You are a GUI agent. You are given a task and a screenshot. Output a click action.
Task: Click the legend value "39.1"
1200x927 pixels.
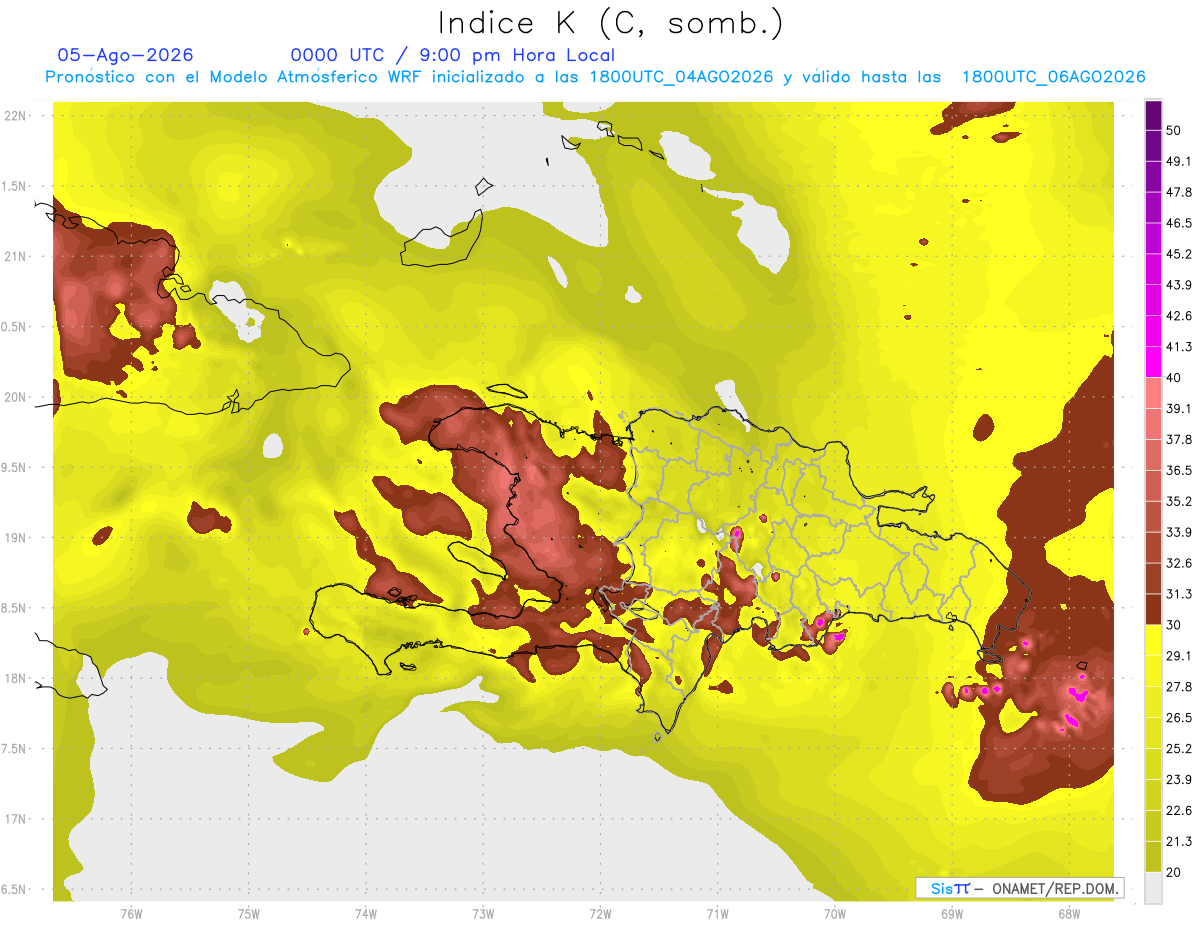coord(1179,408)
